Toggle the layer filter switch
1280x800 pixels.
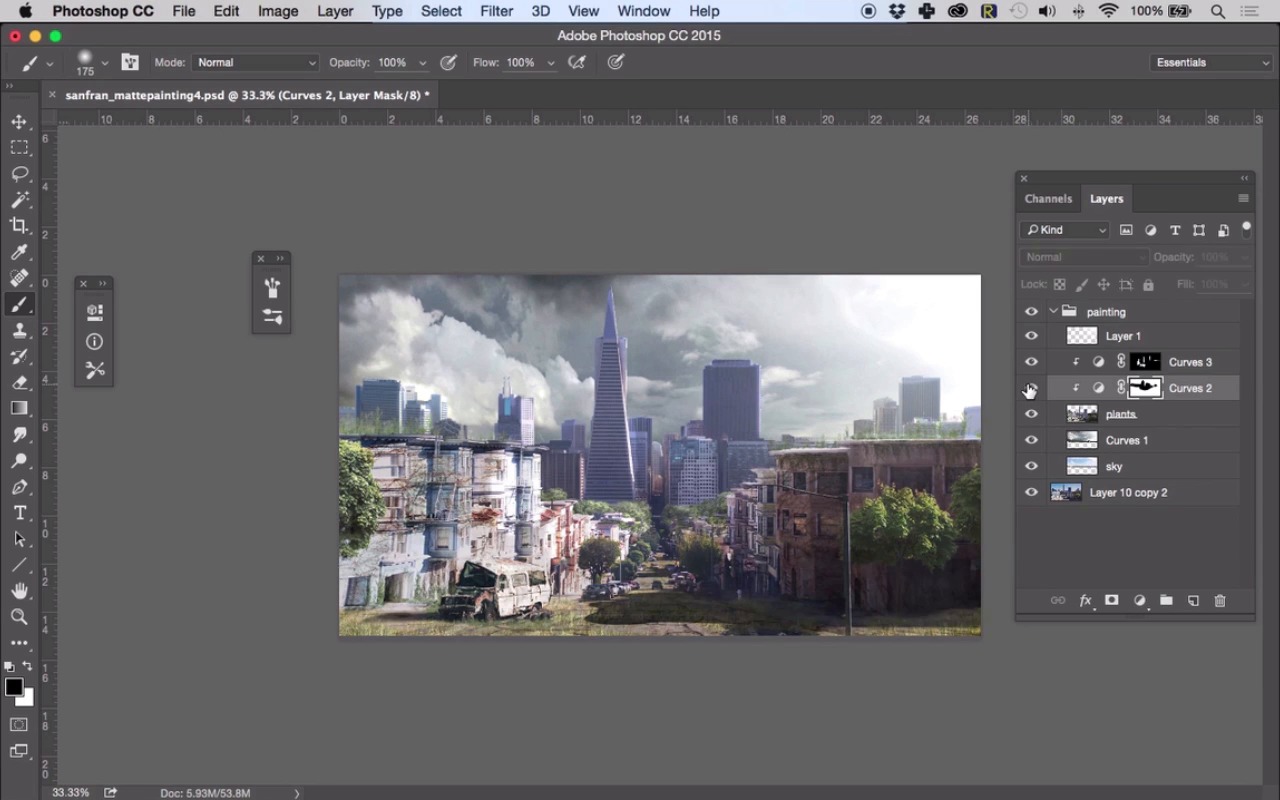(1246, 228)
